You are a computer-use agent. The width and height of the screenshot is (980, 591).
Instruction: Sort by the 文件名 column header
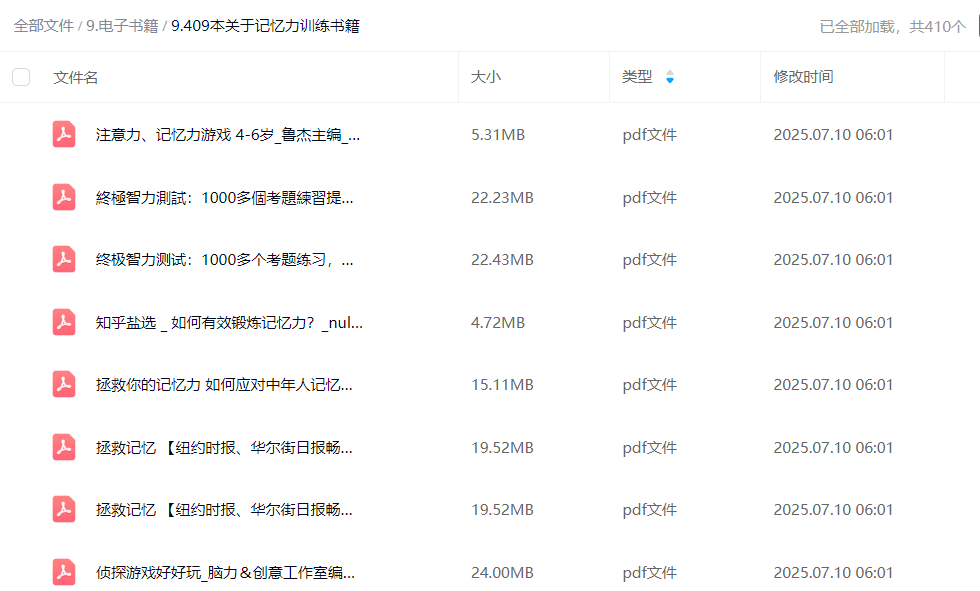click(x=76, y=77)
